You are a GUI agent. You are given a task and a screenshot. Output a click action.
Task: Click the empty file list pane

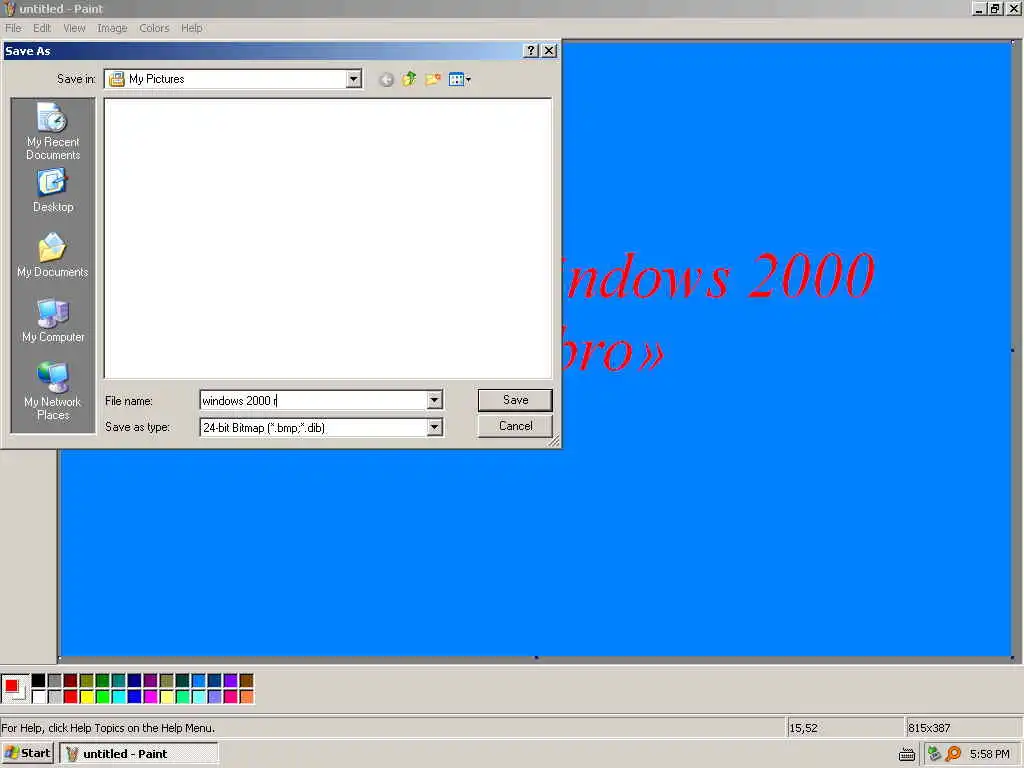[x=328, y=238]
